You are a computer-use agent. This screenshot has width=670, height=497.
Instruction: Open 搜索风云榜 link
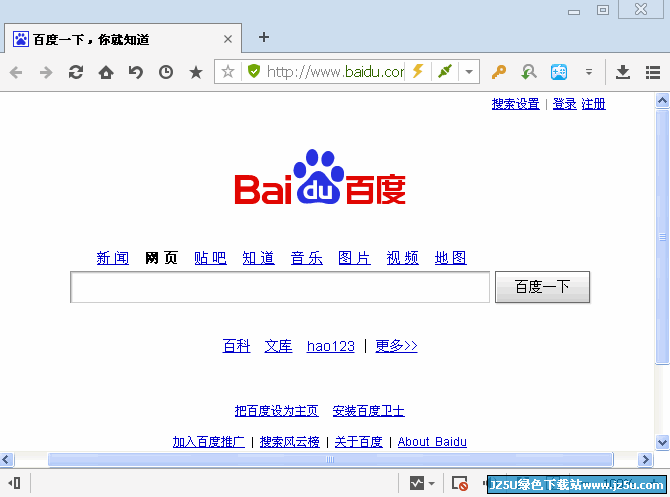click(290, 441)
